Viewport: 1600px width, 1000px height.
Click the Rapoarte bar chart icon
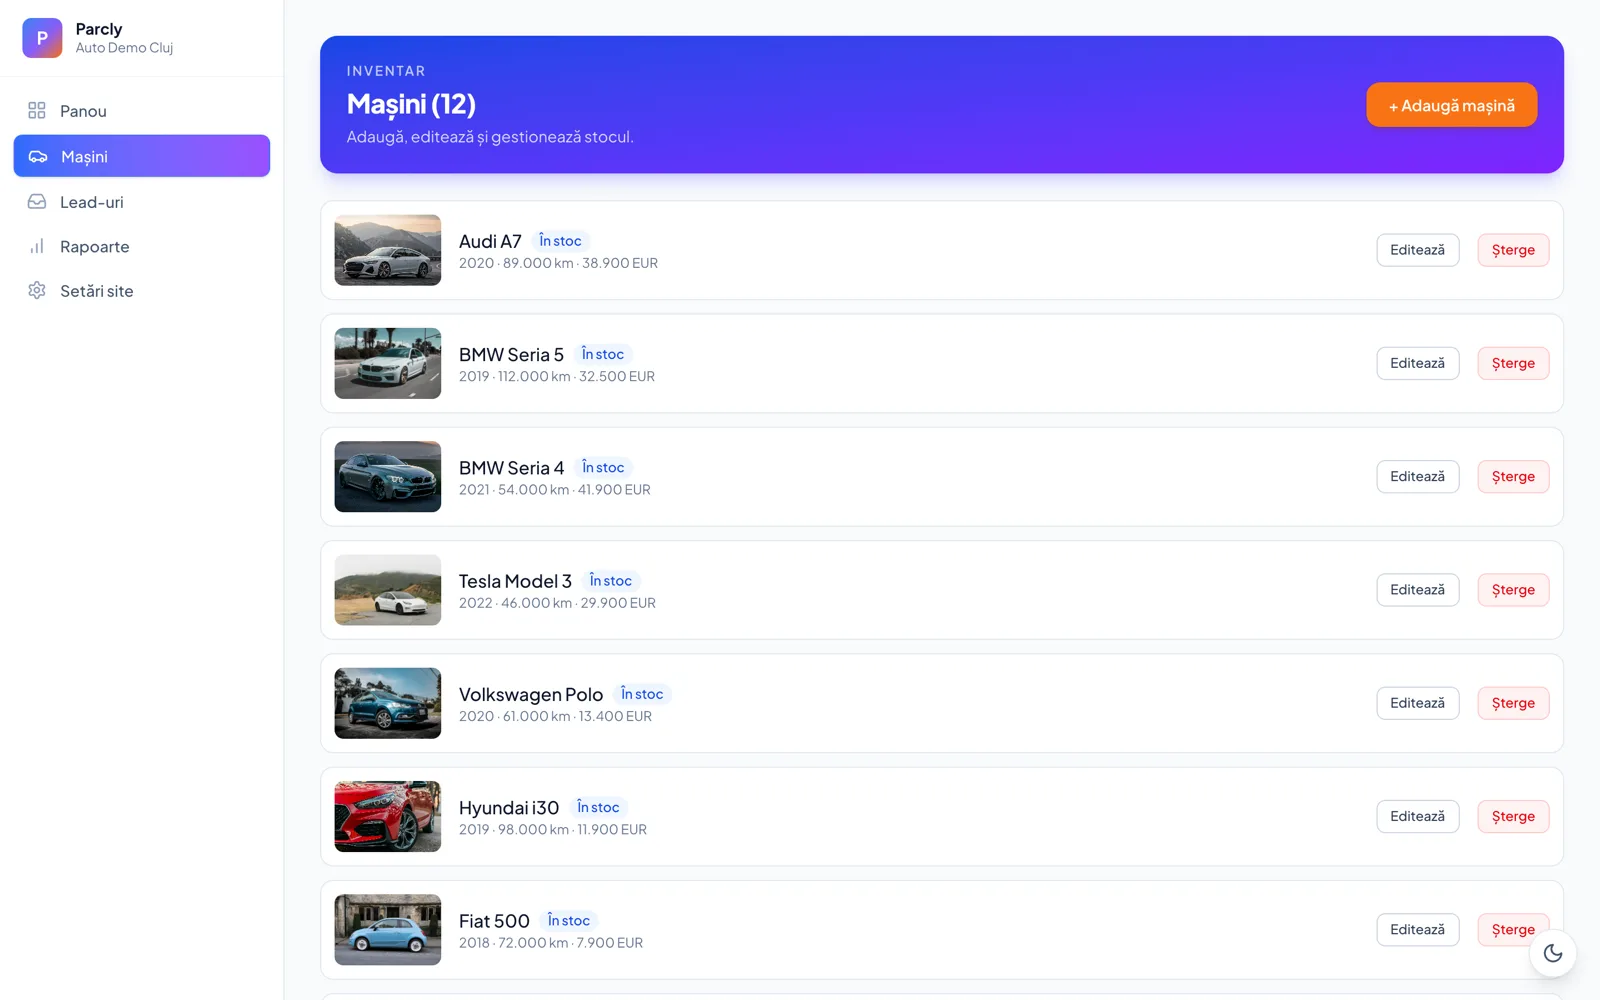pos(37,246)
